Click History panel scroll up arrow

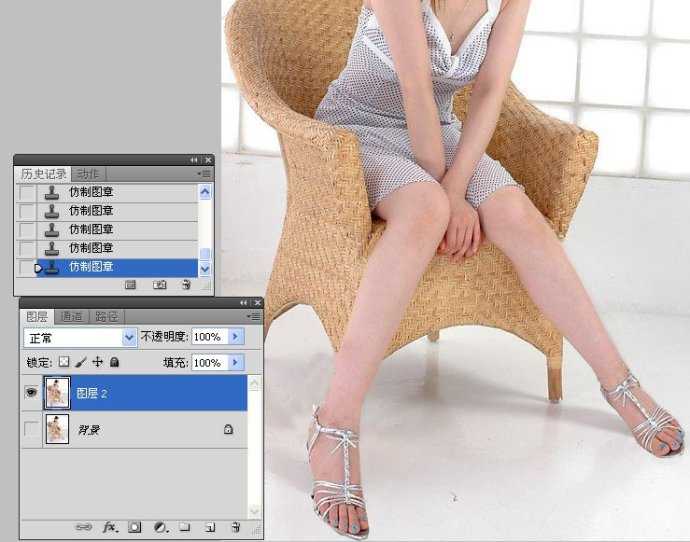click(x=205, y=191)
